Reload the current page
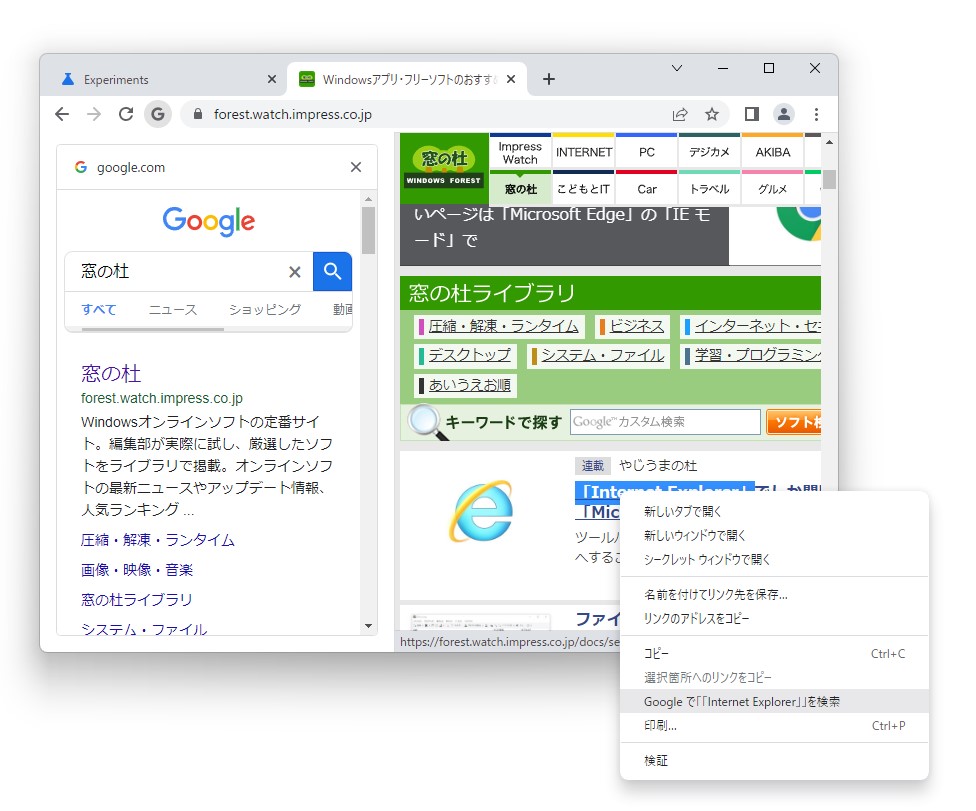Viewport: 976px width, 811px height. 125,114
